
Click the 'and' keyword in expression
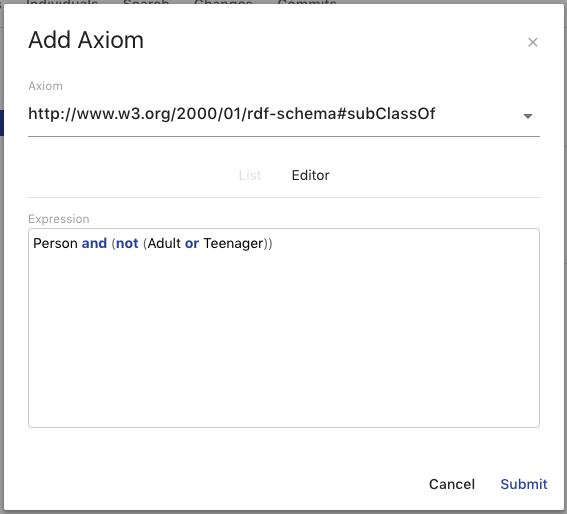point(94,243)
